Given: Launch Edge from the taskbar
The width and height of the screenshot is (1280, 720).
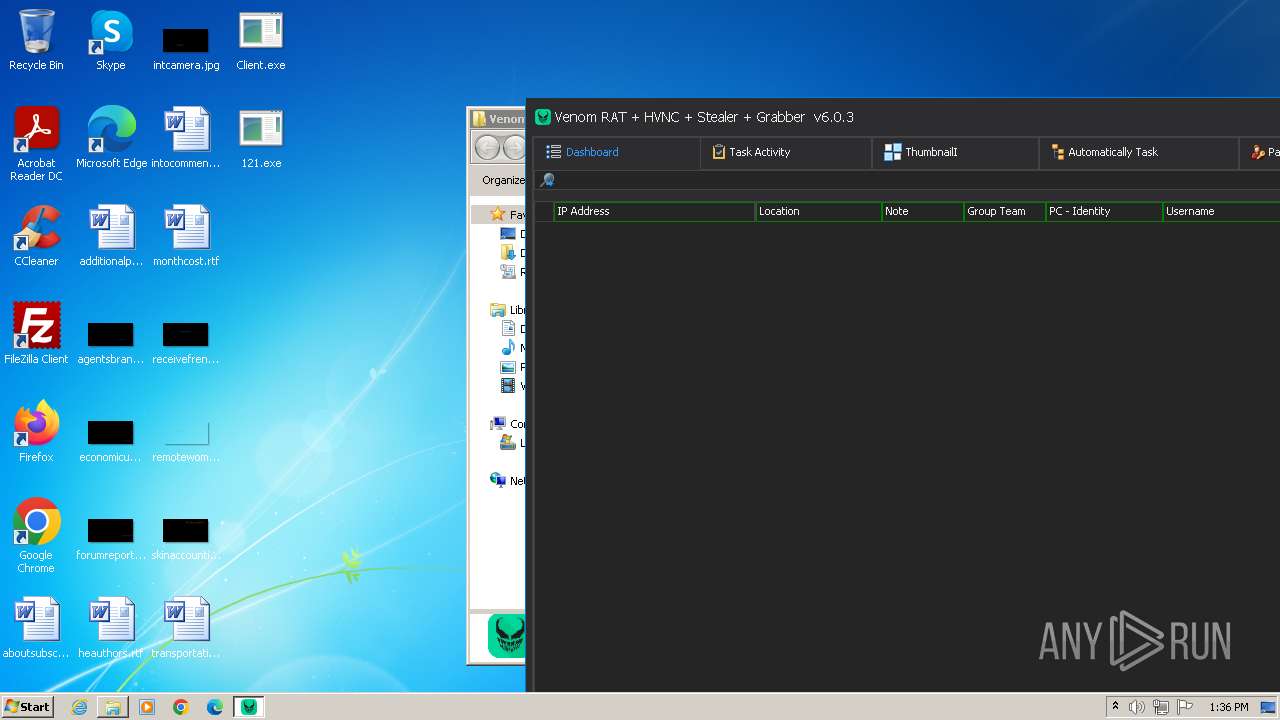Looking at the screenshot, I should point(215,707).
